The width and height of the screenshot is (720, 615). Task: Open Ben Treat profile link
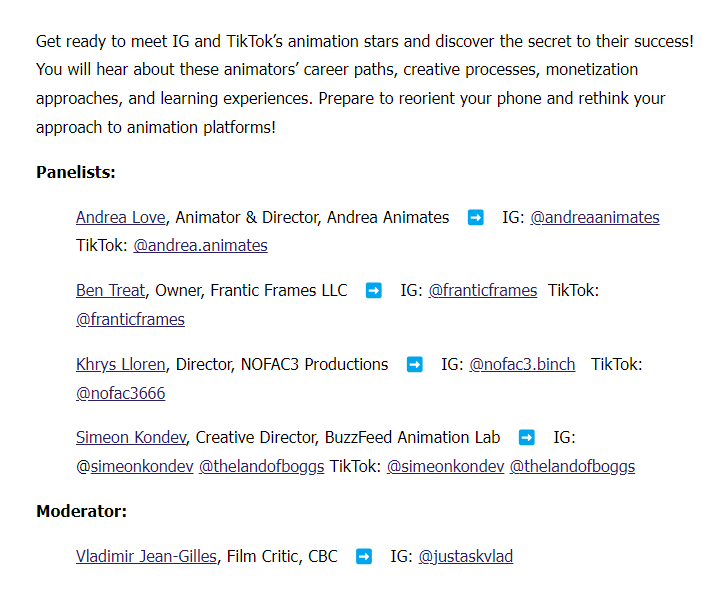click(x=111, y=291)
